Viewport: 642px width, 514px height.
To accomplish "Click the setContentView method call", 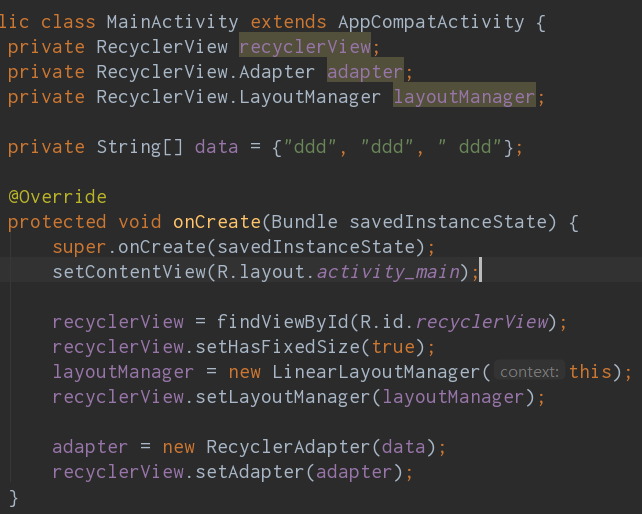I will coord(129,272).
